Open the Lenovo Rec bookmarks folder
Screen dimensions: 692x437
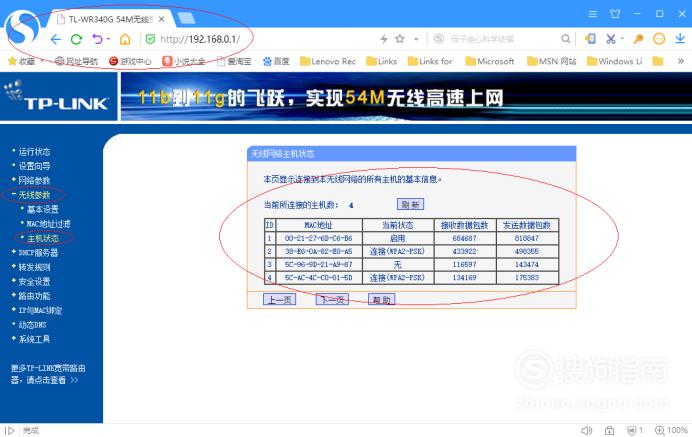click(x=328, y=61)
